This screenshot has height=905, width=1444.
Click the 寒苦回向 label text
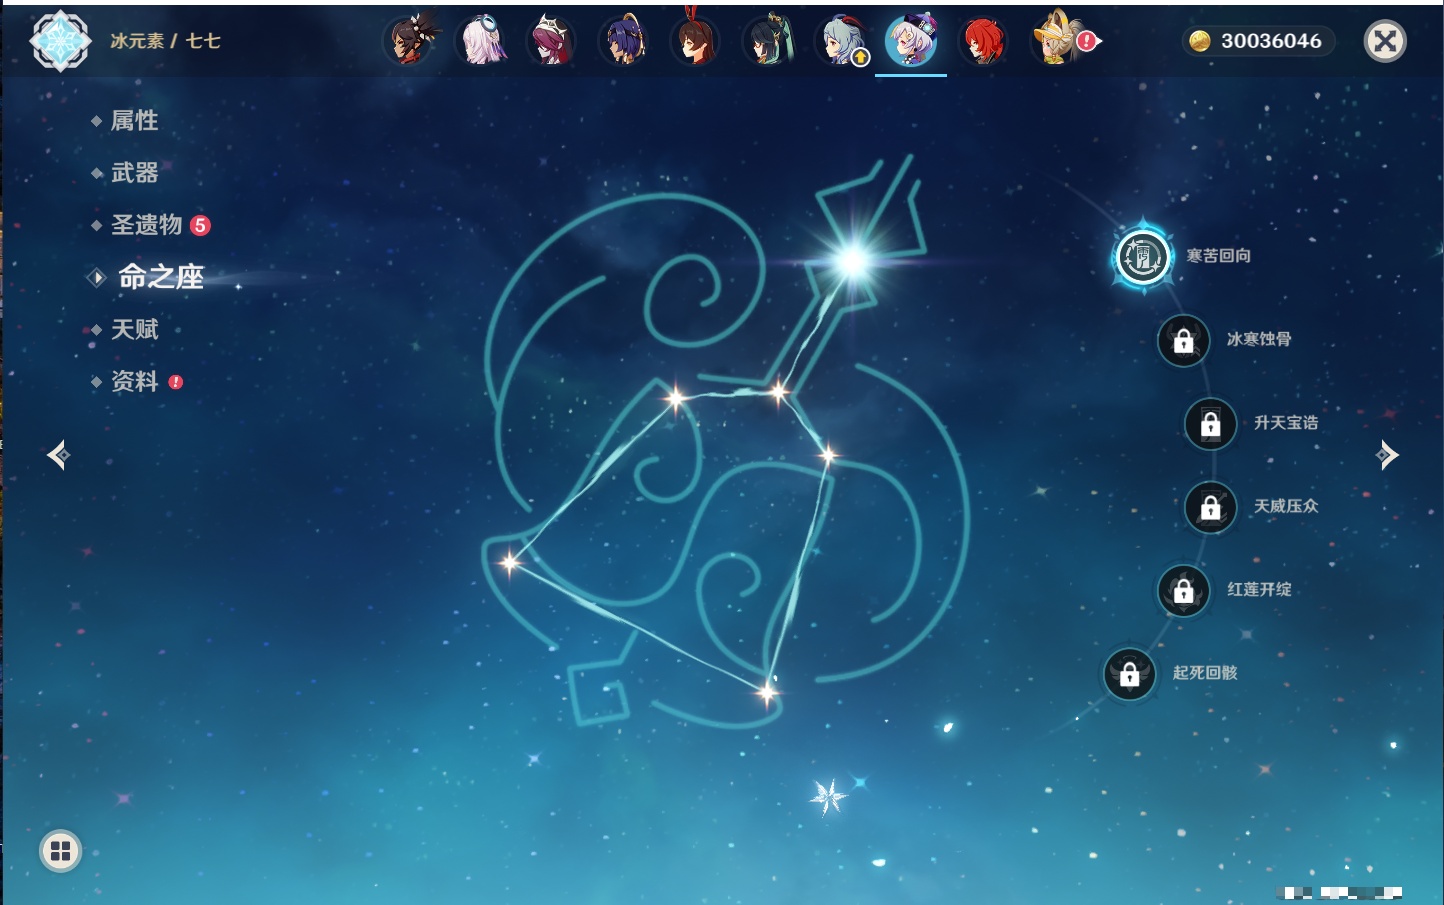1218,256
